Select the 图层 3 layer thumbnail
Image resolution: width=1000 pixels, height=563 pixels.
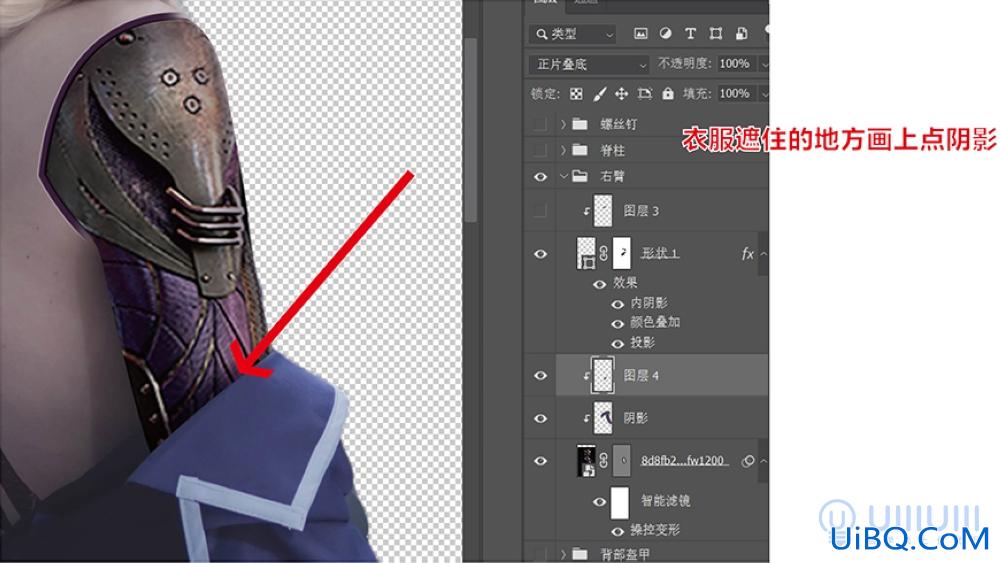(x=603, y=211)
